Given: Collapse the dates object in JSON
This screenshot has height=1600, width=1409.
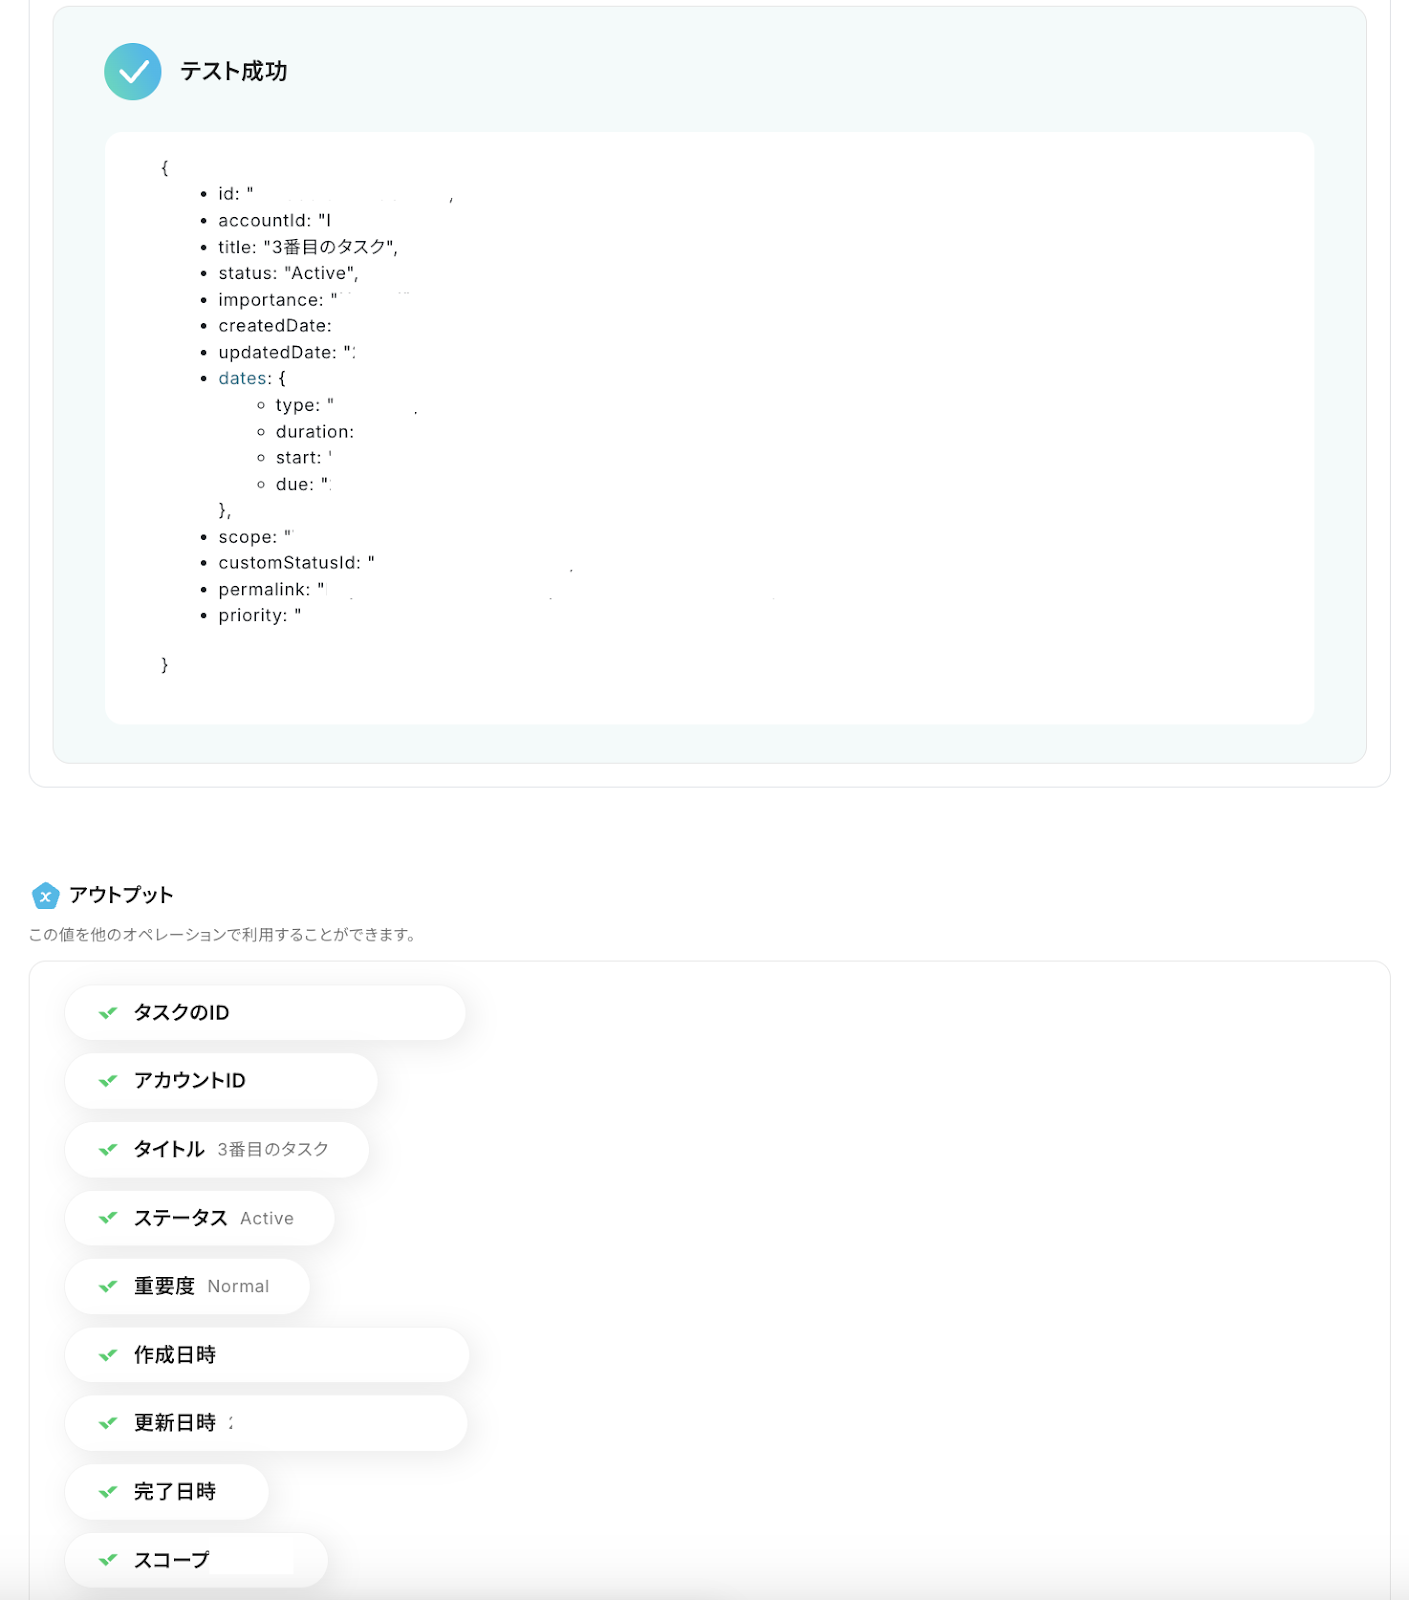Looking at the screenshot, I should pos(244,379).
